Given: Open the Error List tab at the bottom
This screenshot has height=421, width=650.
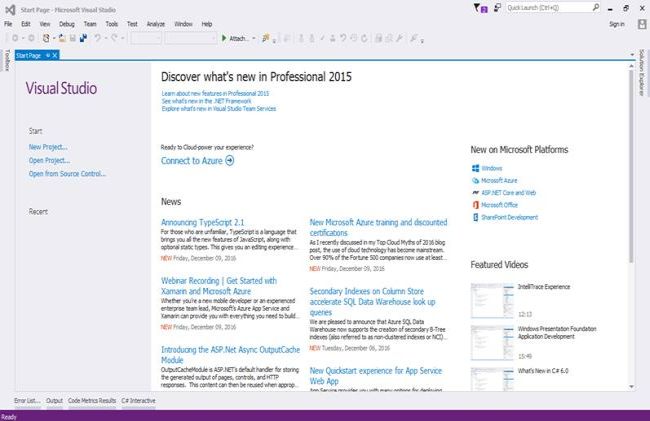Looking at the screenshot, I should tap(27, 401).
